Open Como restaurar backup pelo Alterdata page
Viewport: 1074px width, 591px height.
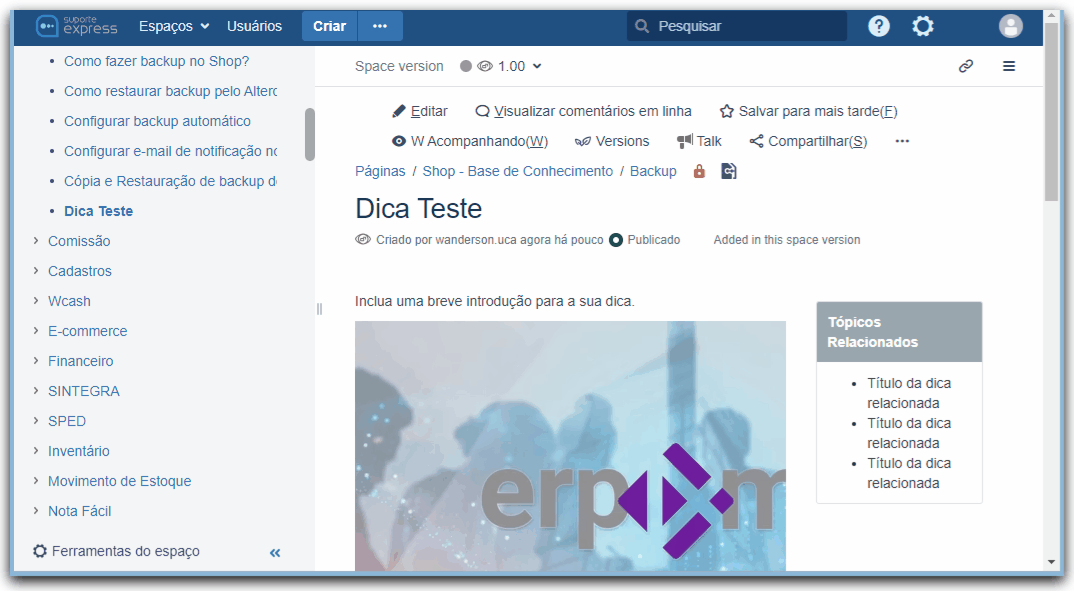171,91
